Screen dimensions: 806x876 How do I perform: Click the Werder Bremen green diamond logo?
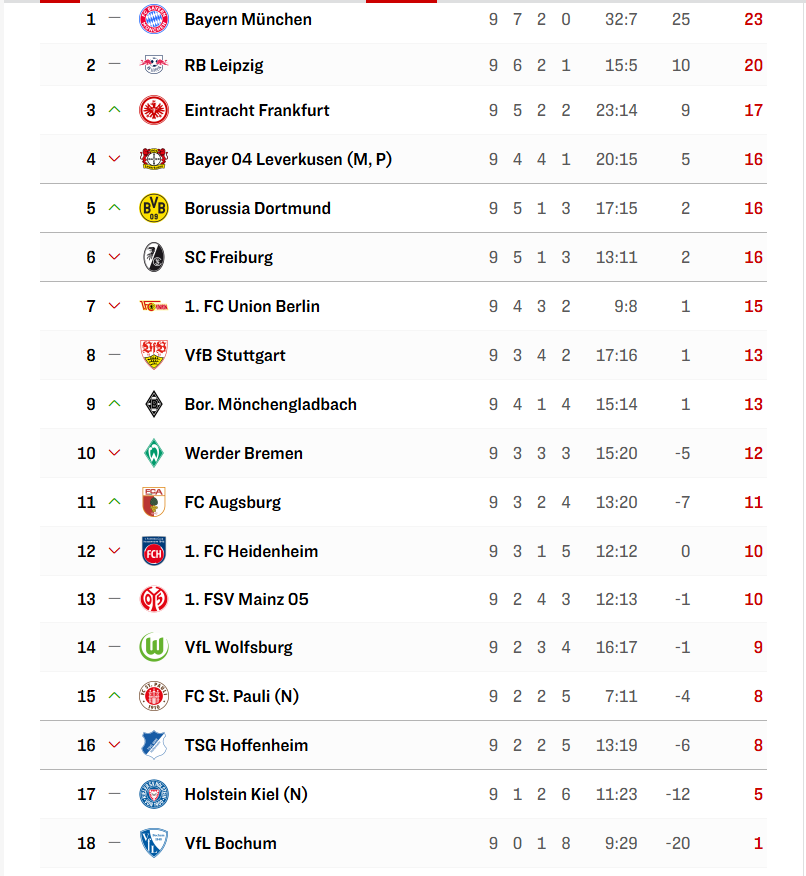point(154,453)
